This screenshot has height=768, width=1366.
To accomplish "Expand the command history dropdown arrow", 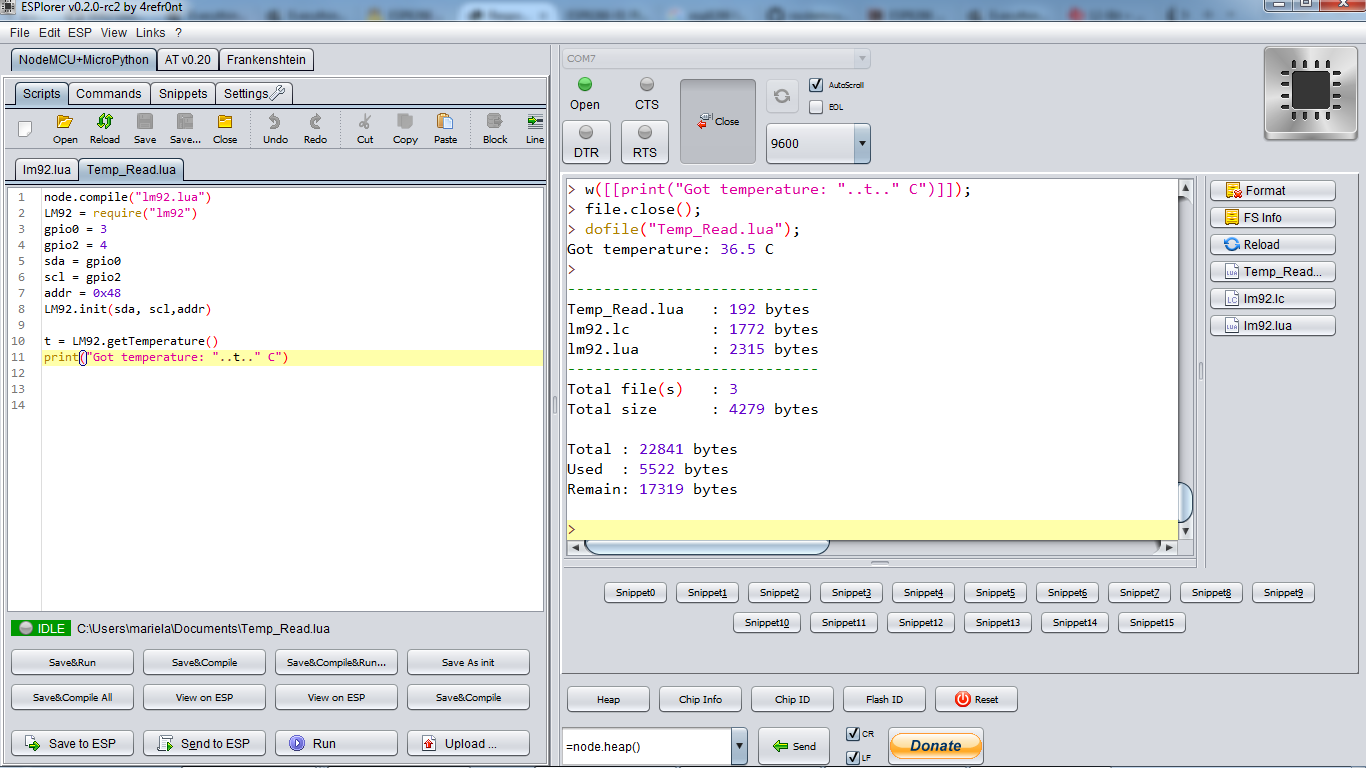I will (x=740, y=746).
